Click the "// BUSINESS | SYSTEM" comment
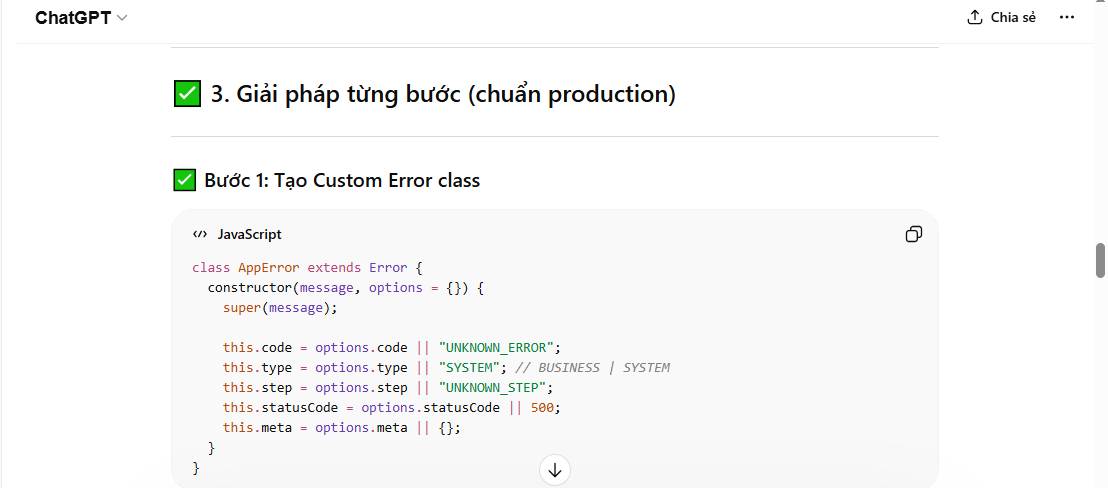This screenshot has height=488, width=1108. tap(592, 368)
